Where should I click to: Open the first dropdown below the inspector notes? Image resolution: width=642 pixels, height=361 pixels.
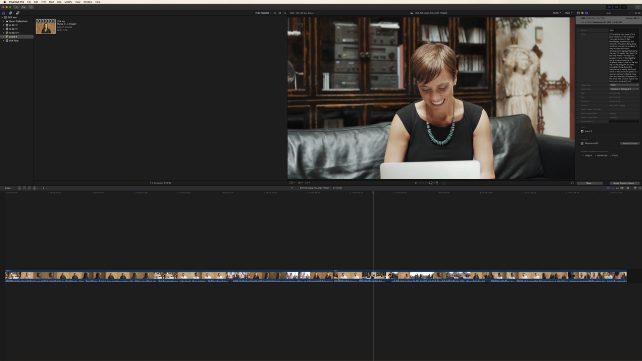click(x=624, y=85)
